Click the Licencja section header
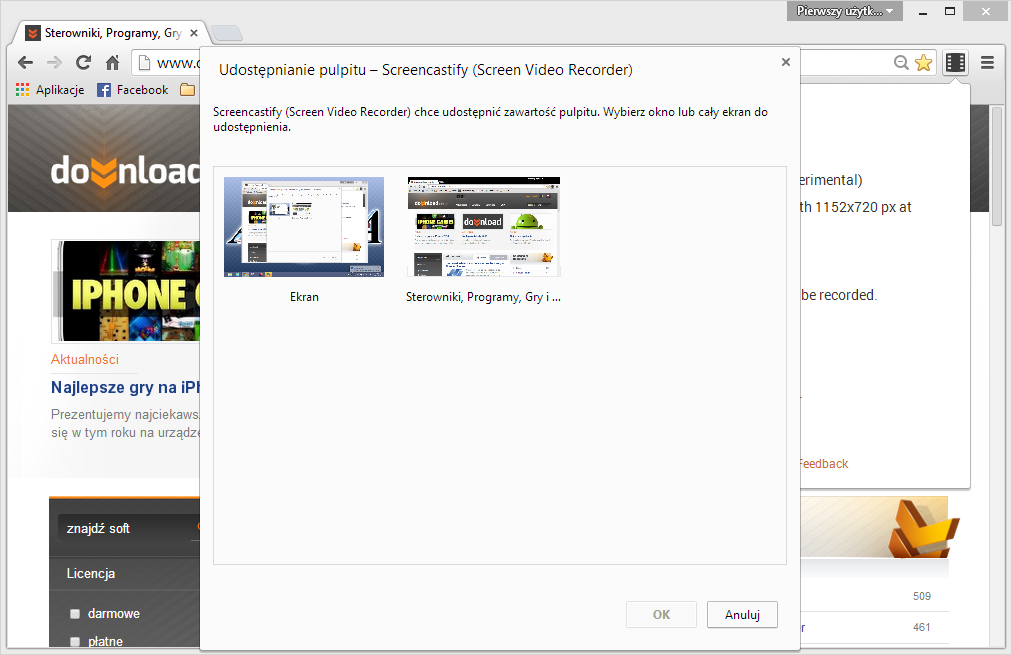This screenshot has height=655, width=1012. (91, 573)
